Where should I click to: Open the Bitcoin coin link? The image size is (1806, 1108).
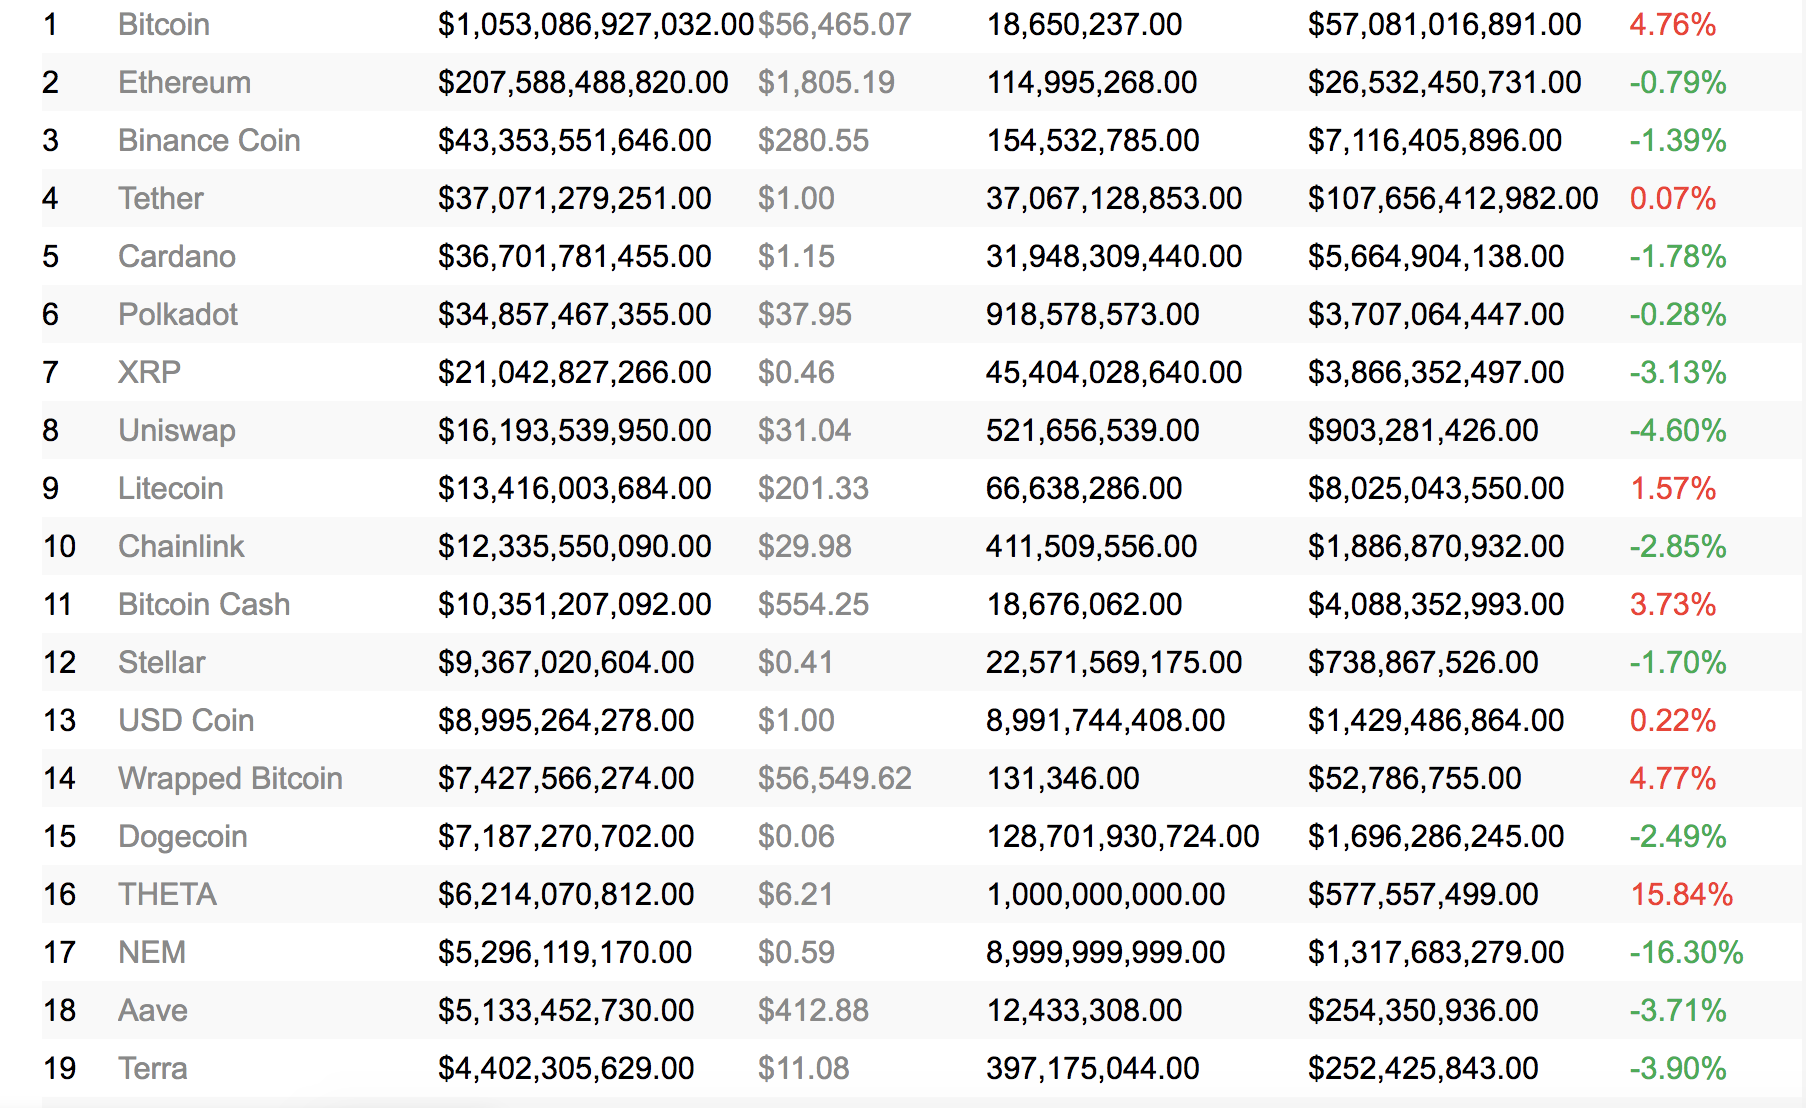coord(164,24)
